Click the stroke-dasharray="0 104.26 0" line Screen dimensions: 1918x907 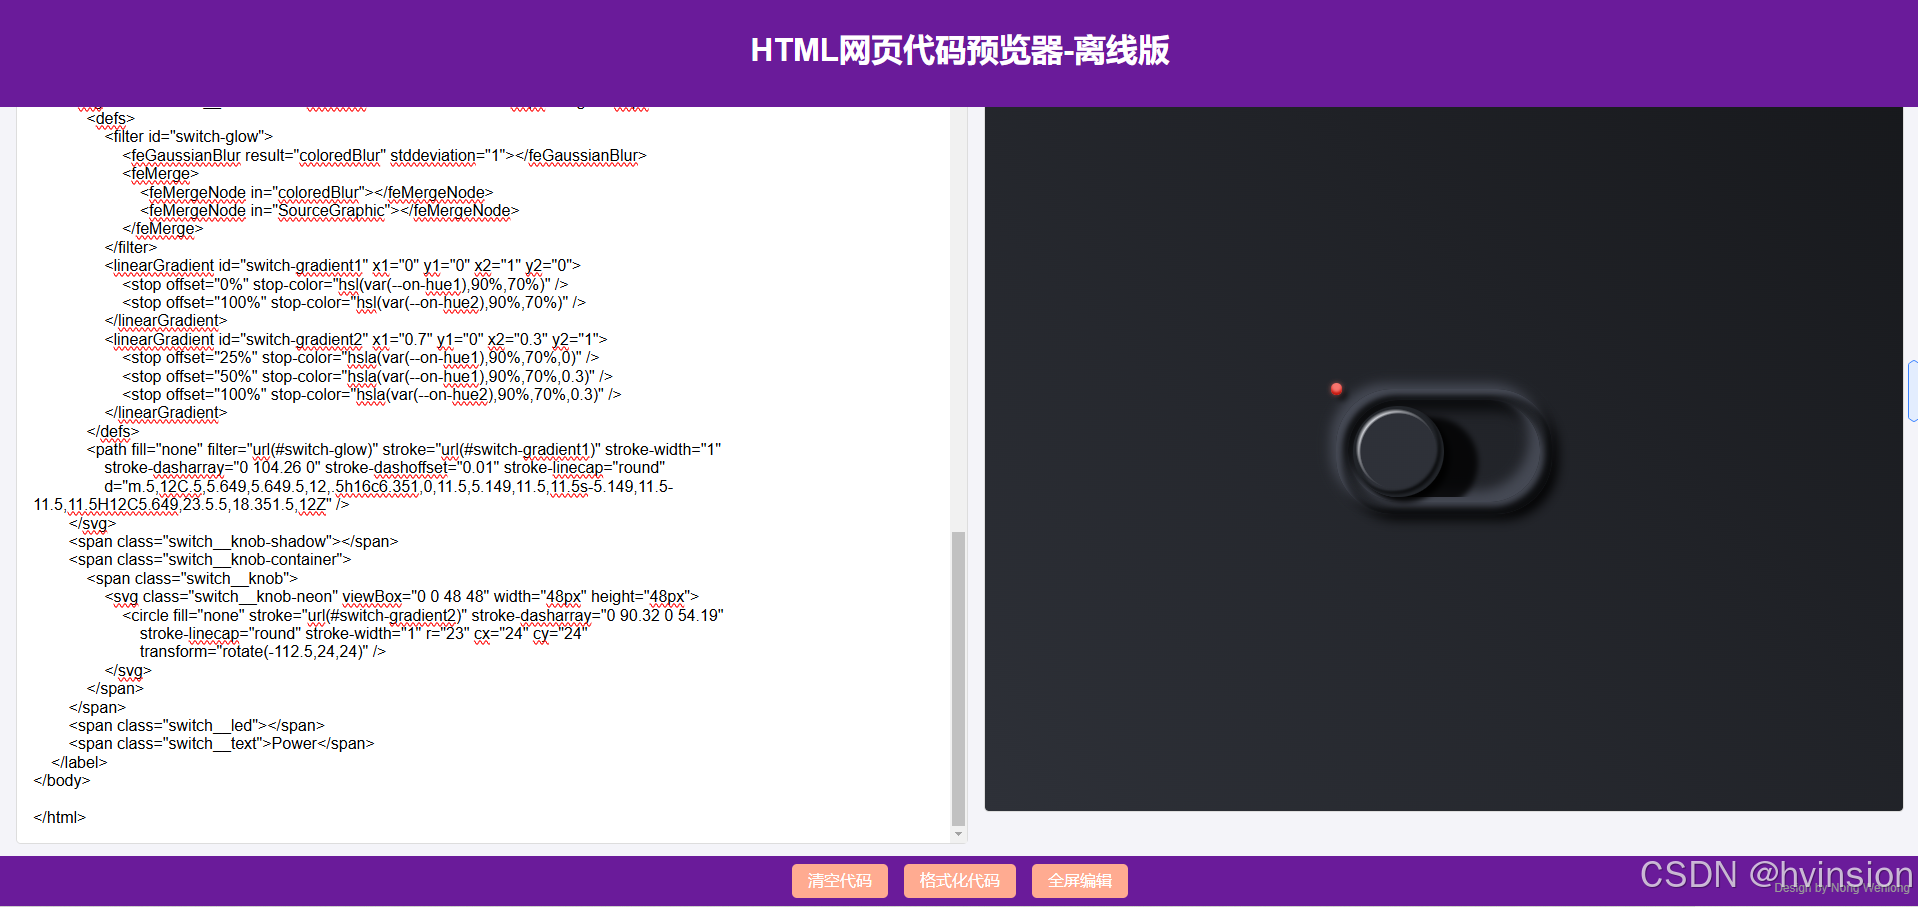385,468
